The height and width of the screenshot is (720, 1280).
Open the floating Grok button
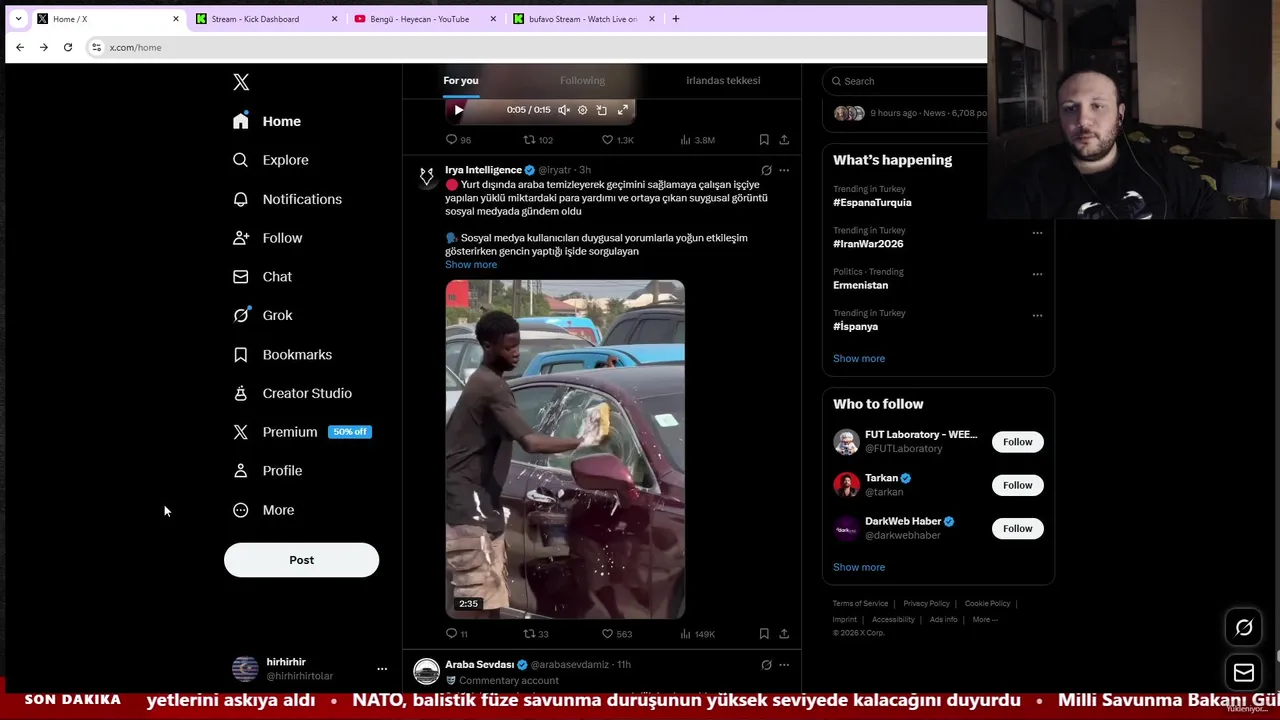[1244, 628]
